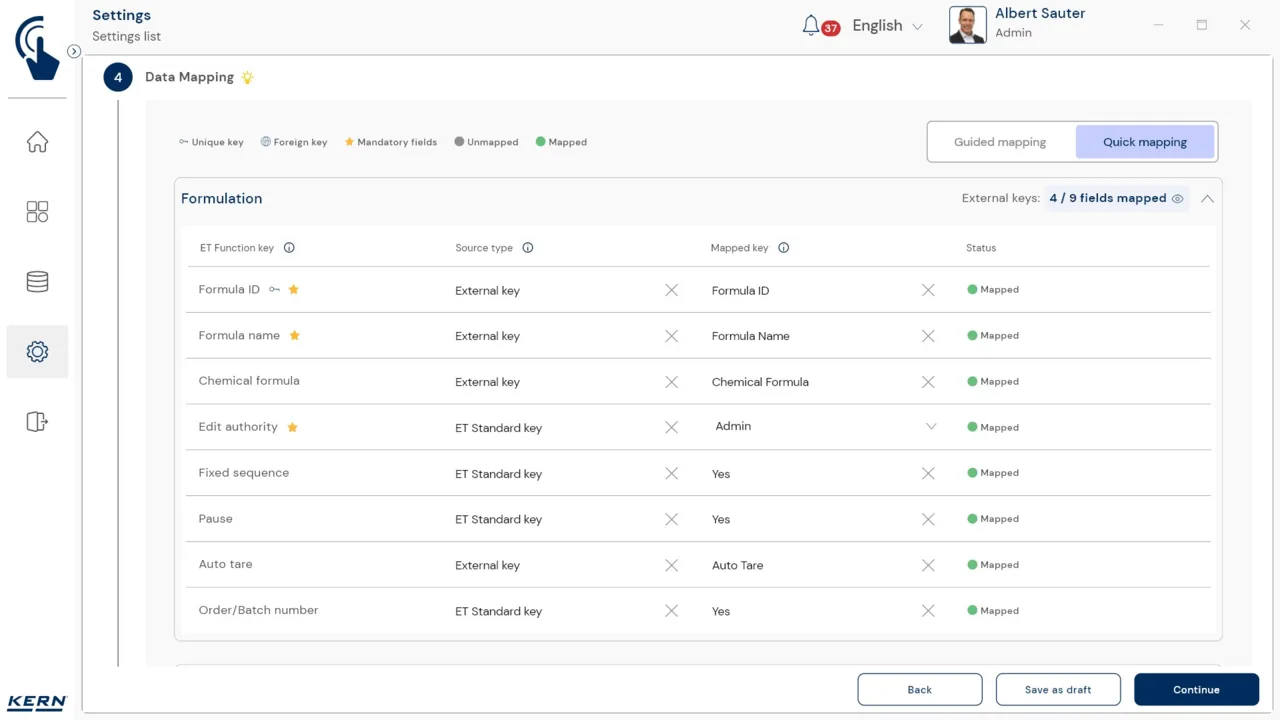The width and height of the screenshot is (1280, 720).
Task: Clear source type for Auto tare row
Action: pyautogui.click(x=672, y=565)
